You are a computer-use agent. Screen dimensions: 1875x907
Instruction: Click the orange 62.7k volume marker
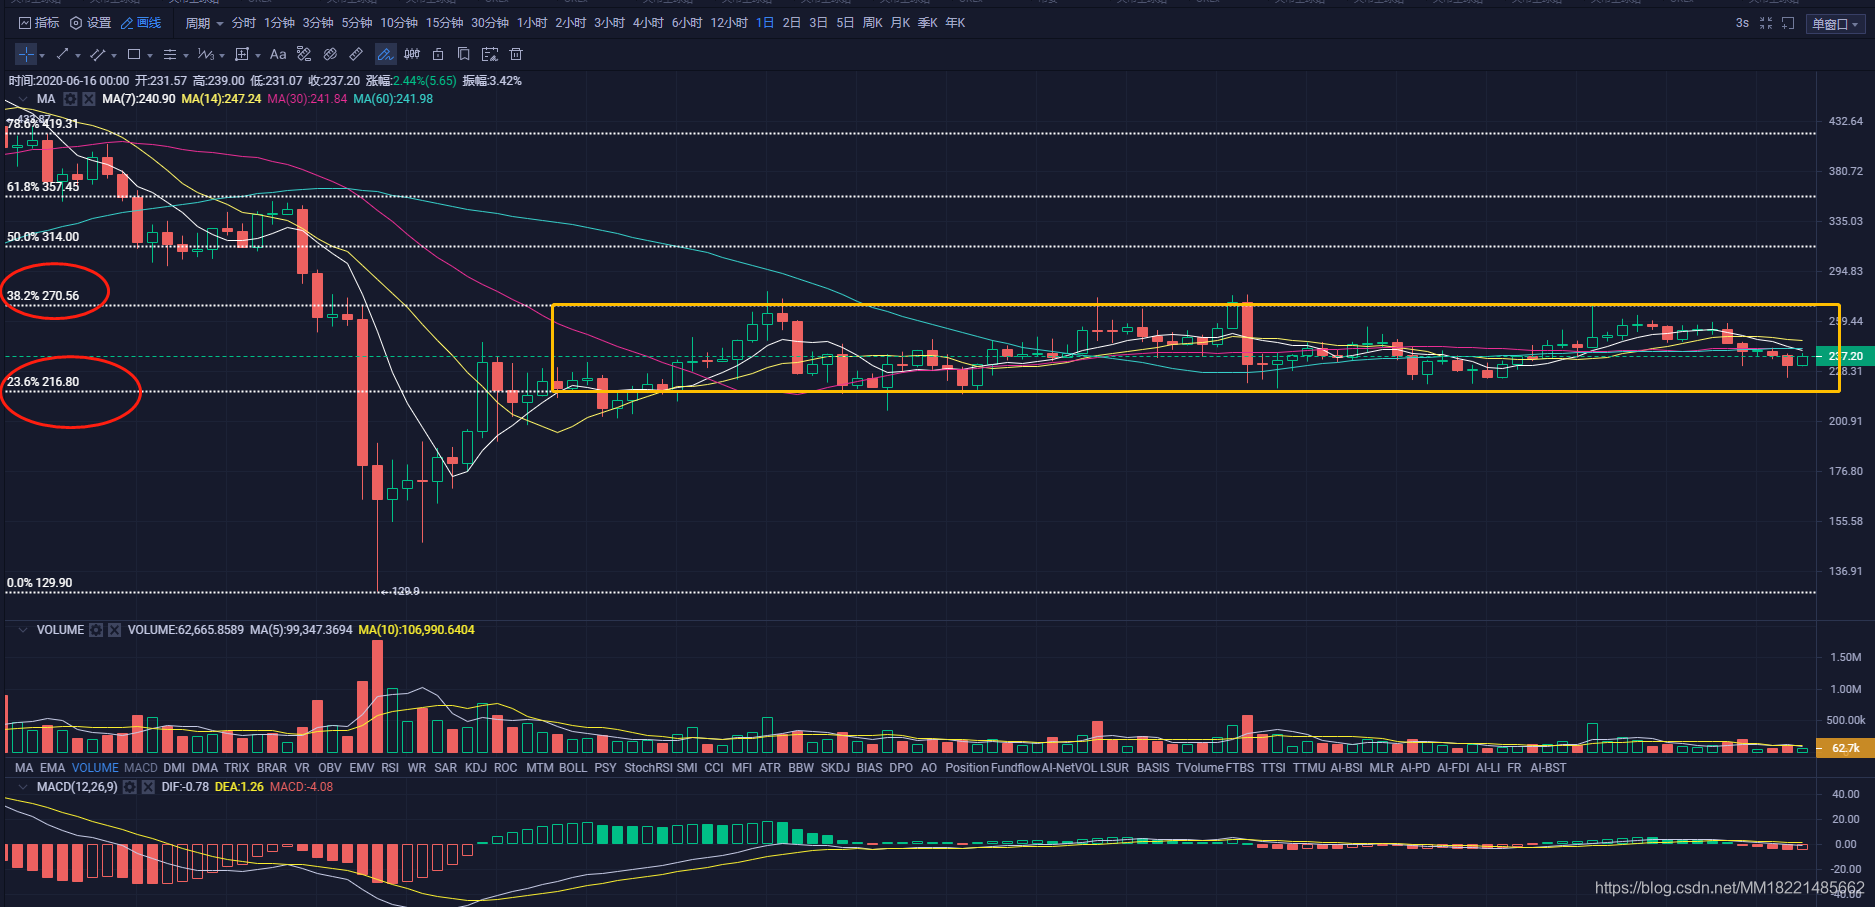click(x=1845, y=748)
